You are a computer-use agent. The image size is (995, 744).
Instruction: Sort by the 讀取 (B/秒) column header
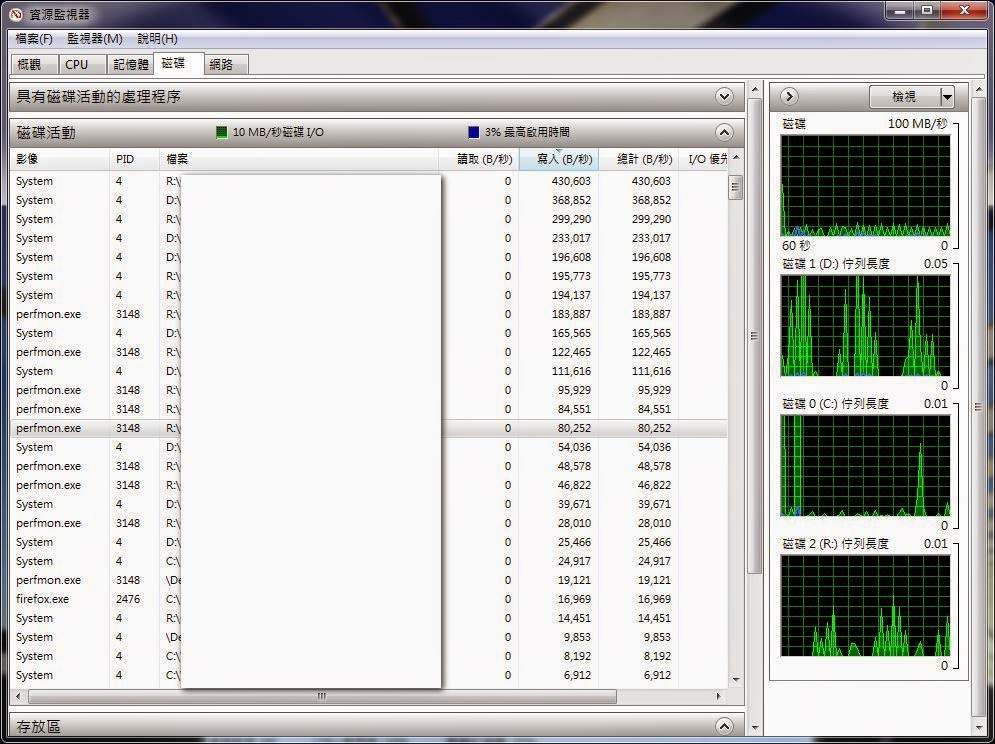[479, 159]
